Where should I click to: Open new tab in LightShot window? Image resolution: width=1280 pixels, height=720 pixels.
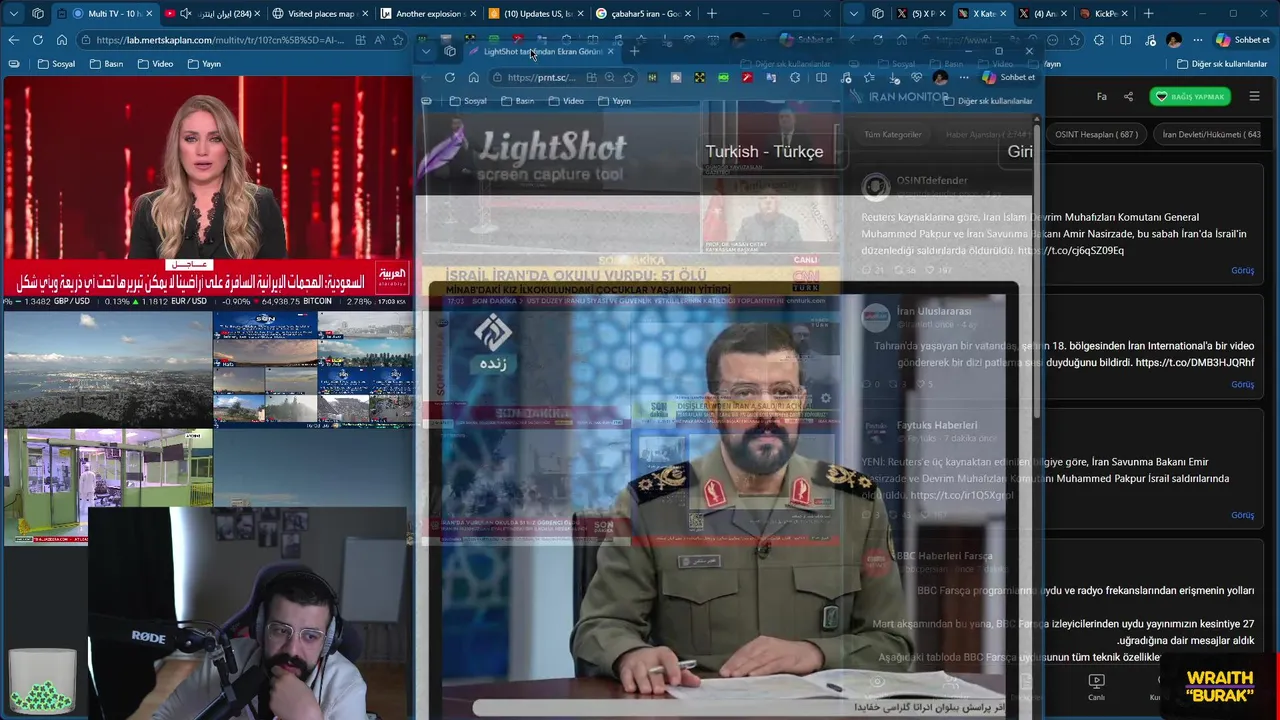click(x=634, y=51)
